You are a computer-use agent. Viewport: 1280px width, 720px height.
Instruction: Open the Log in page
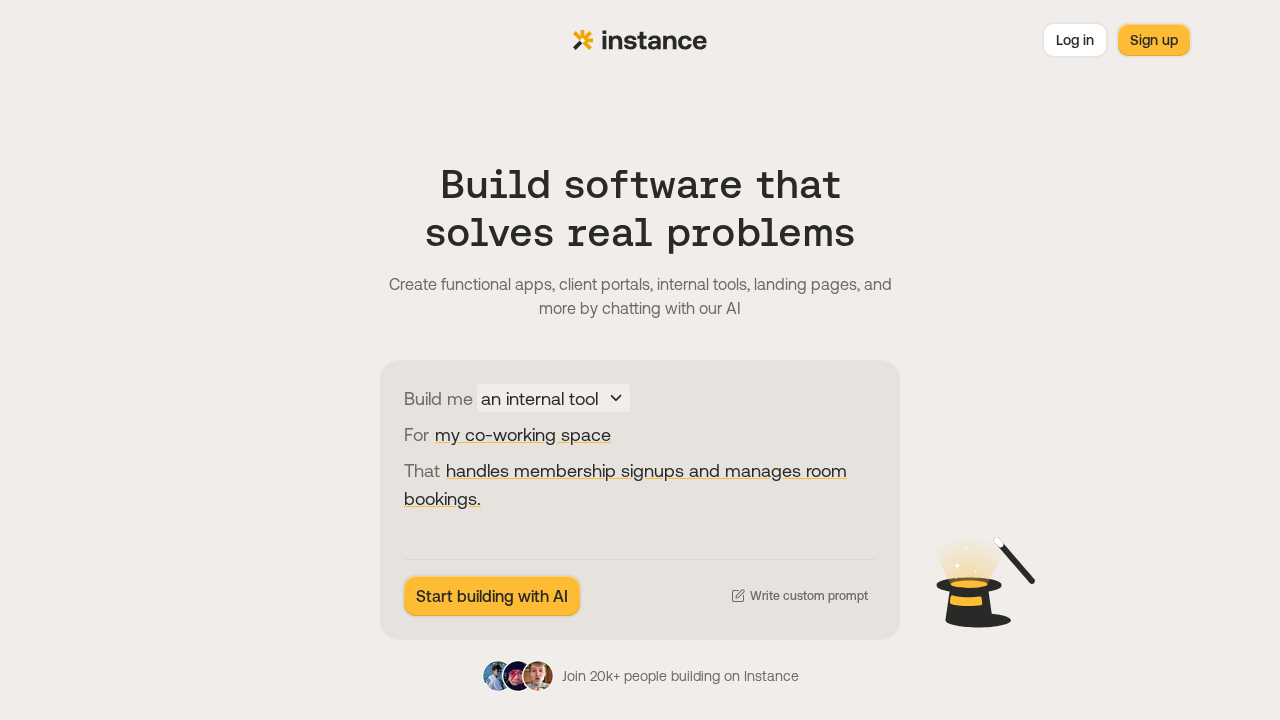(x=1074, y=40)
